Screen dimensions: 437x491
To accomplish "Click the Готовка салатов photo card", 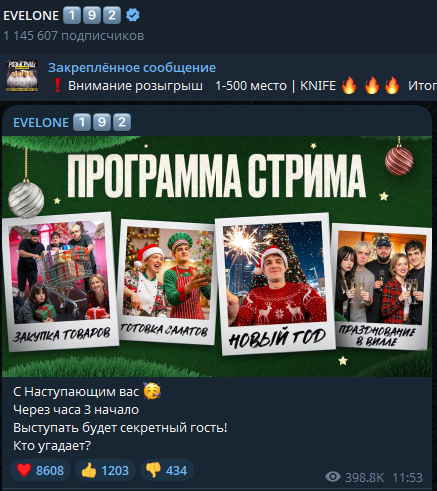I will [x=168, y=282].
